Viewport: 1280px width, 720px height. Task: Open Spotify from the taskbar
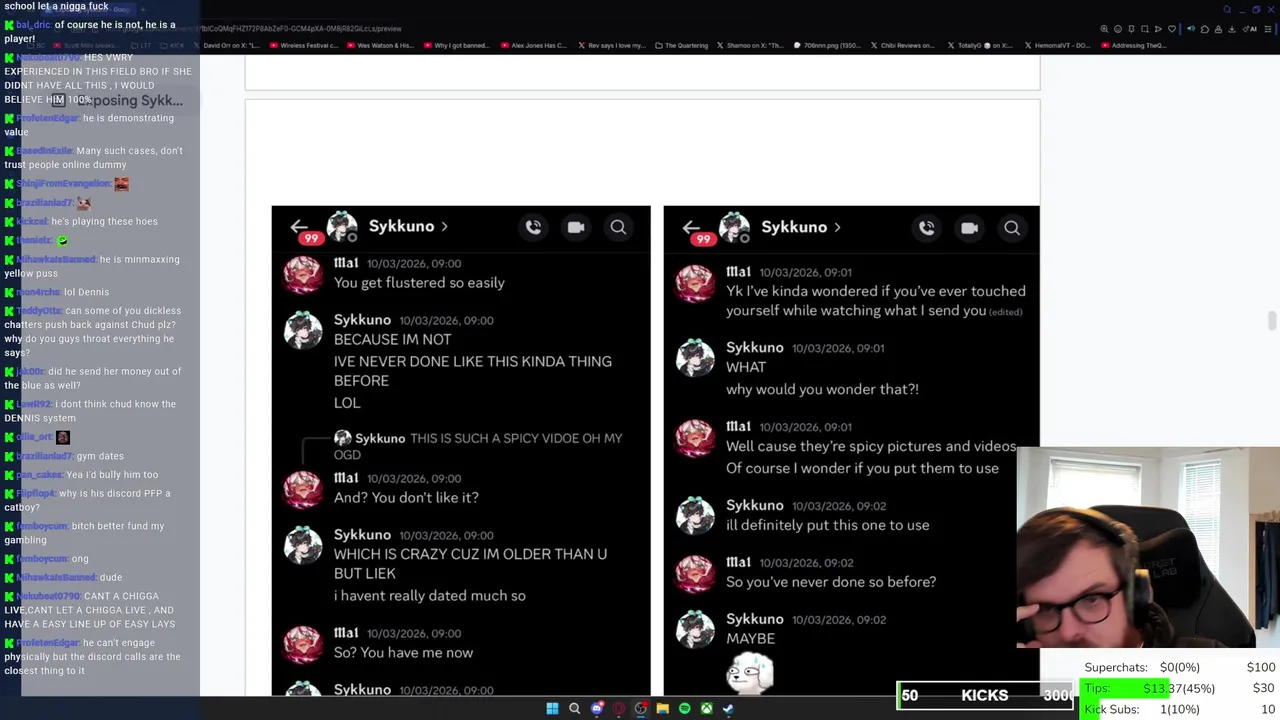click(684, 709)
